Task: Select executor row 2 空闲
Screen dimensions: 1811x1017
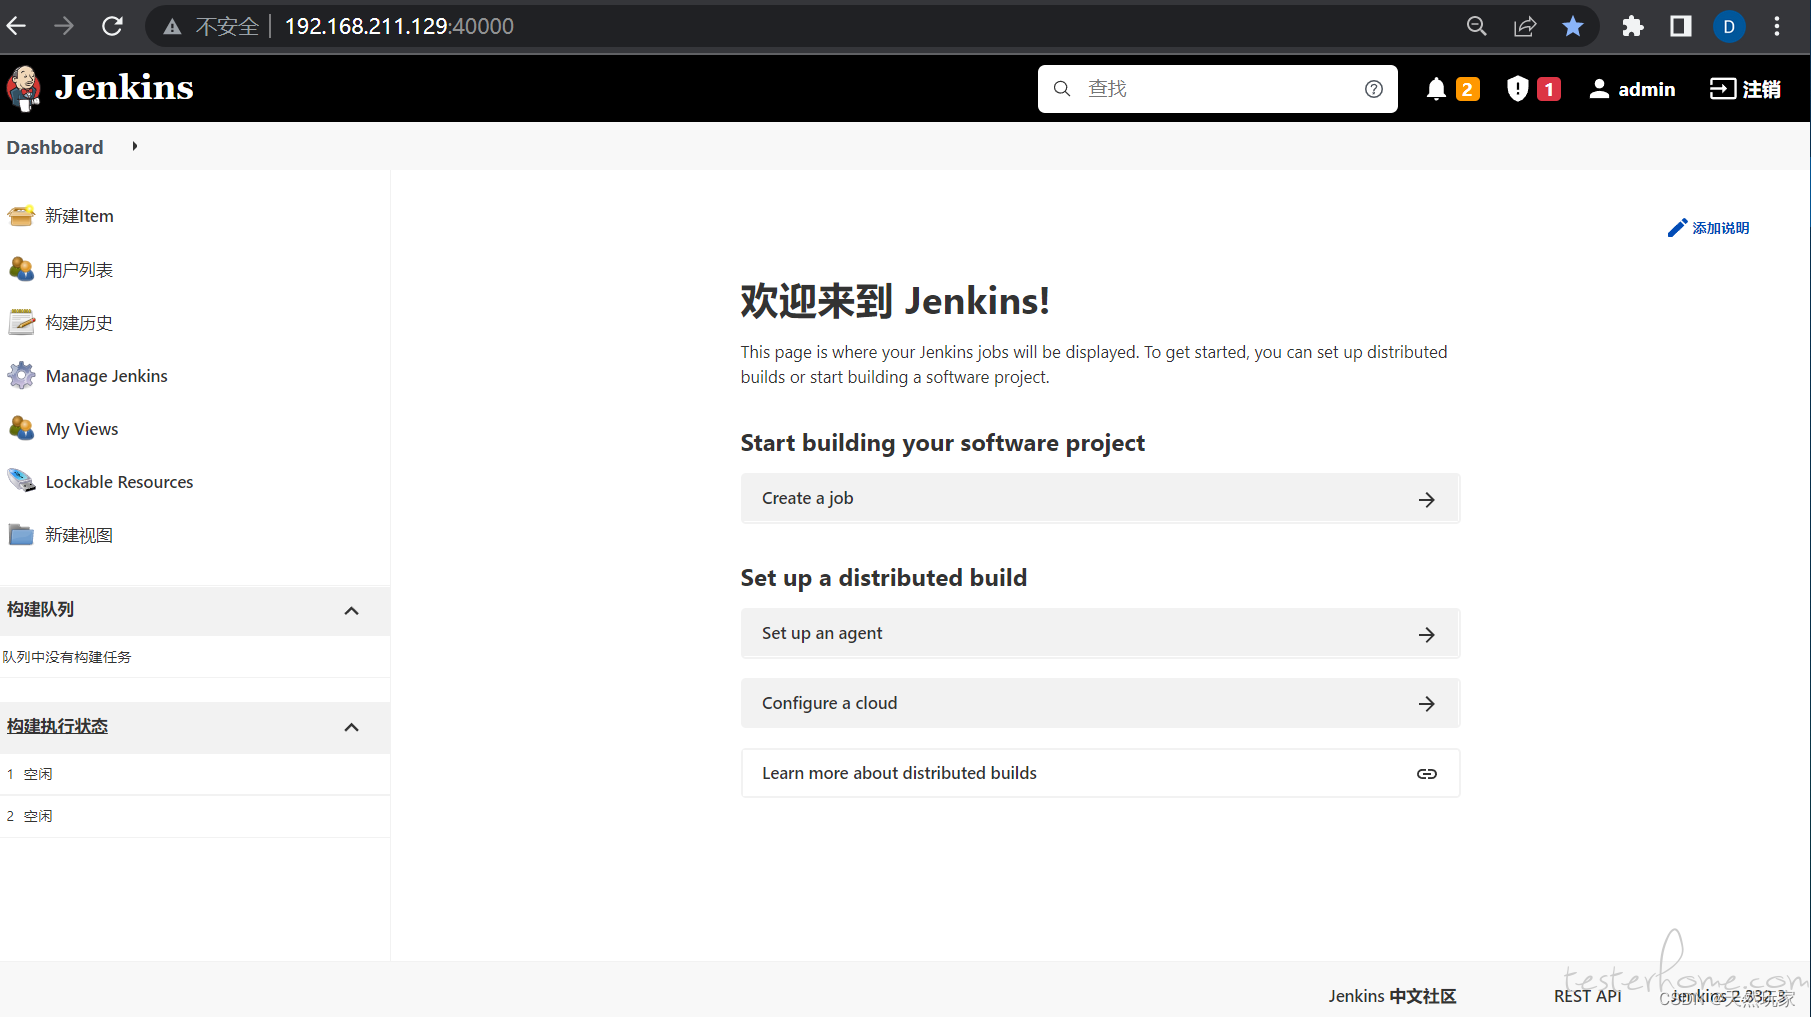Action: pyautogui.click(x=195, y=816)
